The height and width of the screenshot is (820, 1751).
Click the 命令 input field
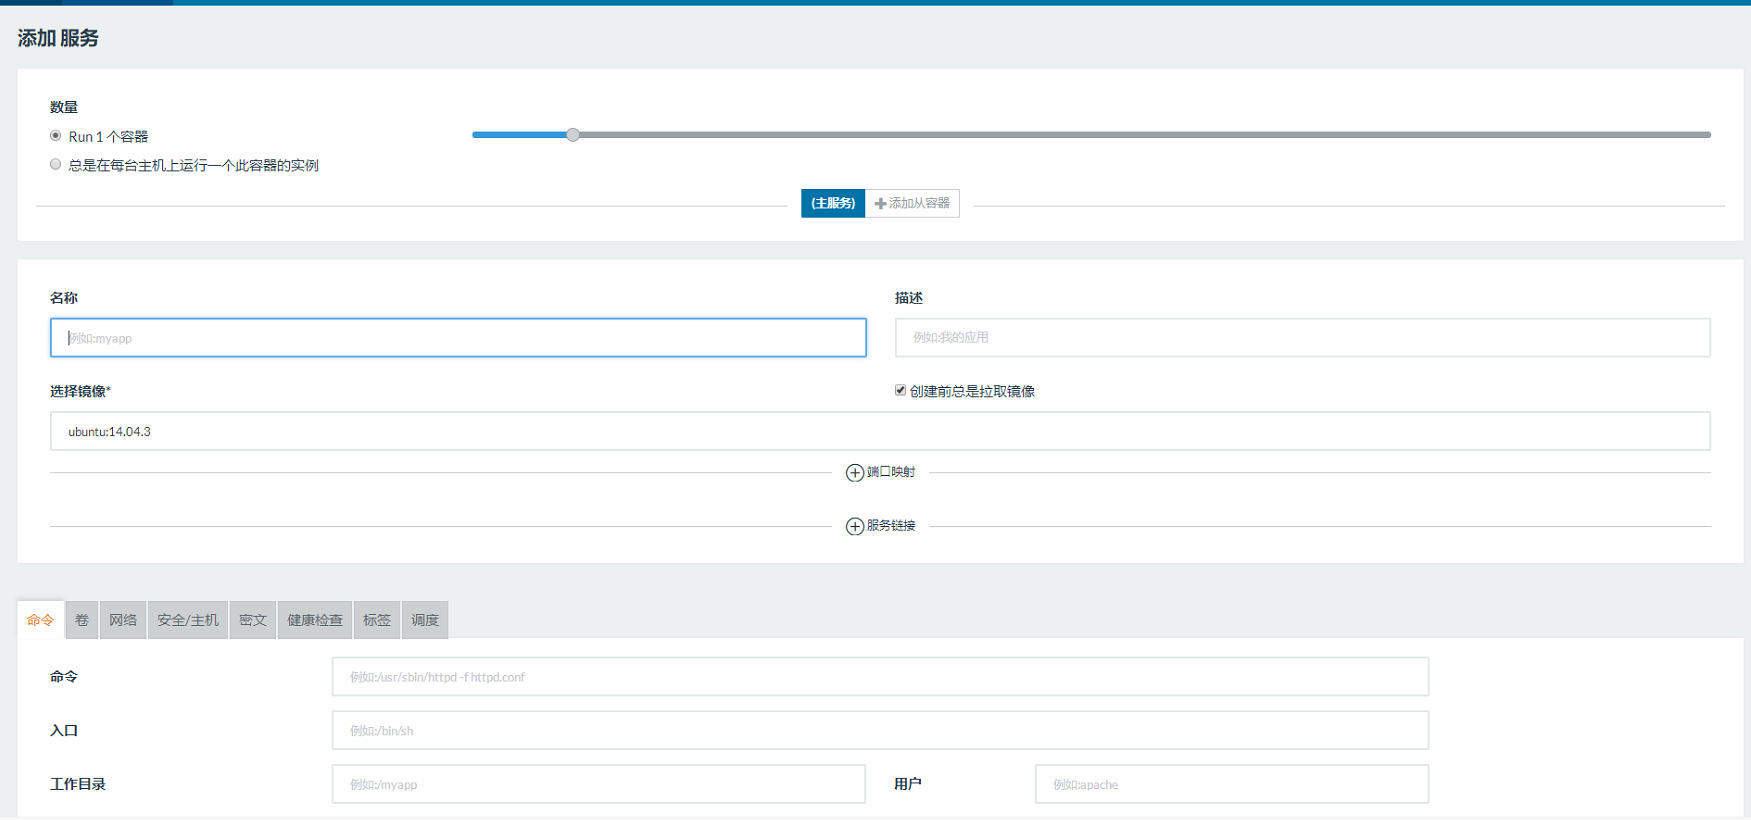pyautogui.click(x=880, y=677)
